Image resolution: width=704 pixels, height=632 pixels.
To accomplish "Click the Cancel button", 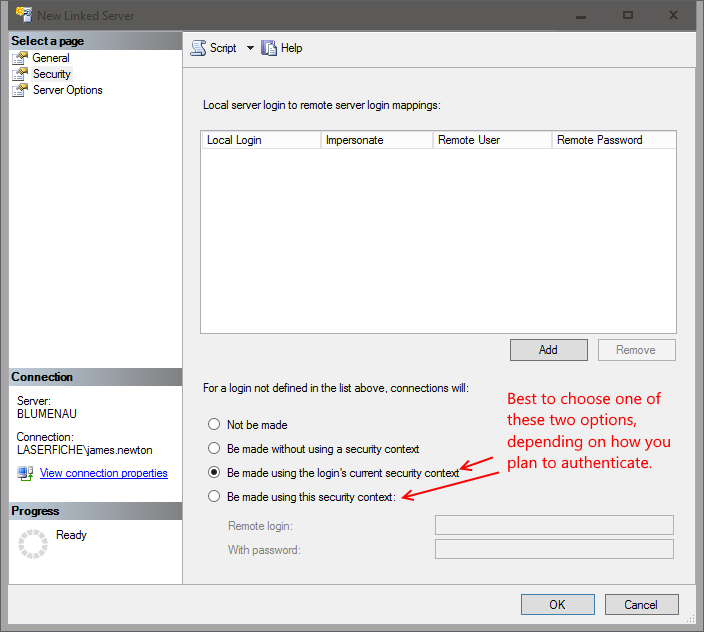I will 642,605.
